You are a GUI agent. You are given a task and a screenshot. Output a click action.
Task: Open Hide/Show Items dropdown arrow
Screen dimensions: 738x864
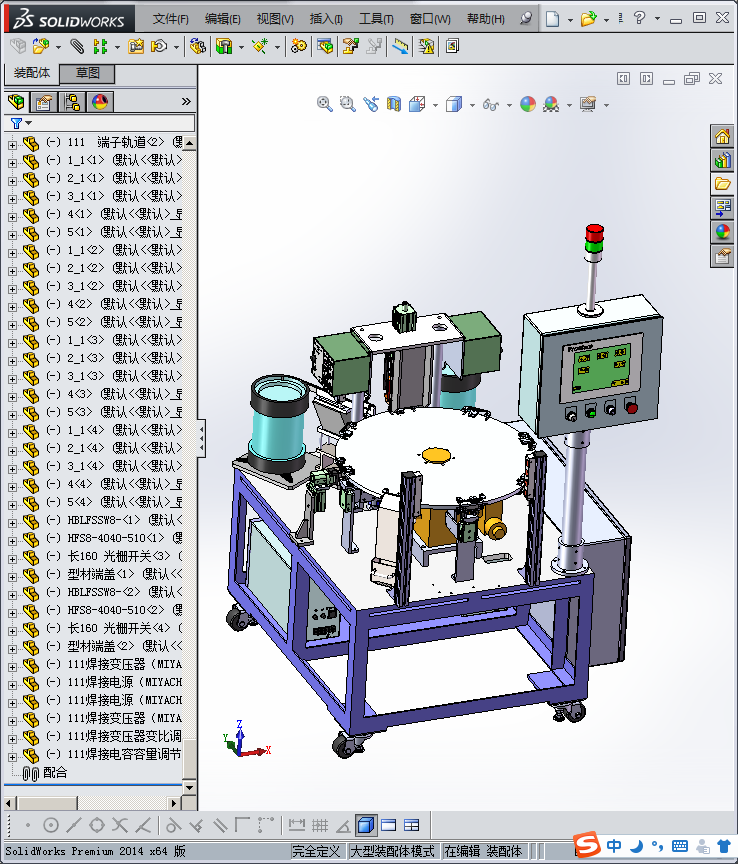tap(509, 105)
